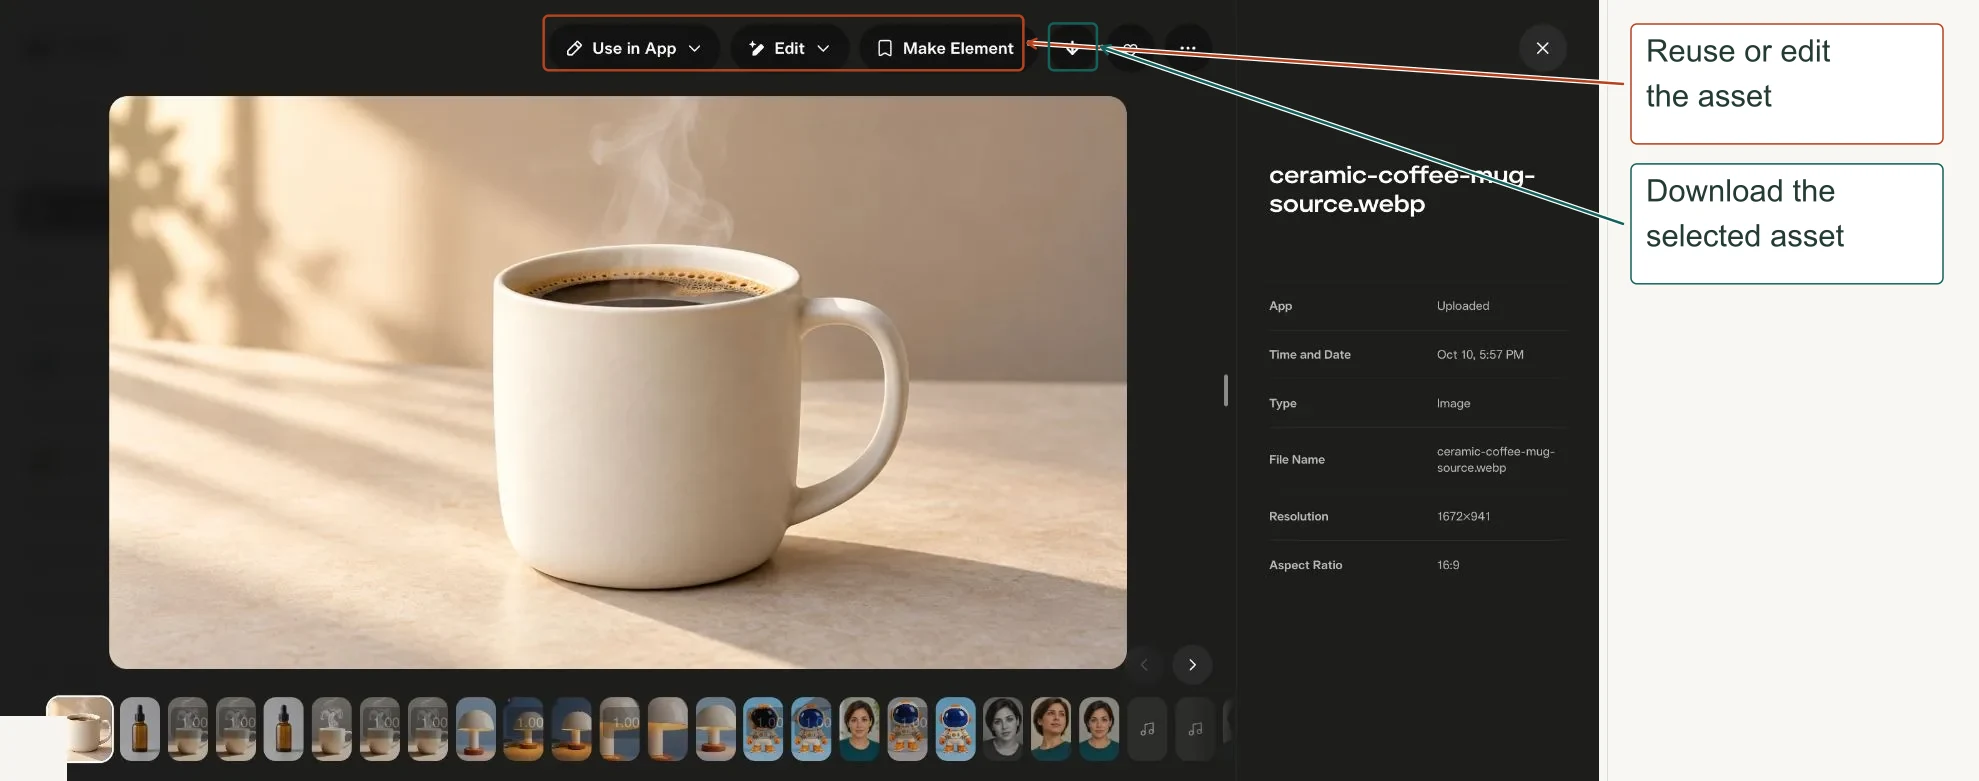The width and height of the screenshot is (1979, 781).
Task: Select the astronaut thumbnail without 1.00 label
Action: tap(955, 729)
